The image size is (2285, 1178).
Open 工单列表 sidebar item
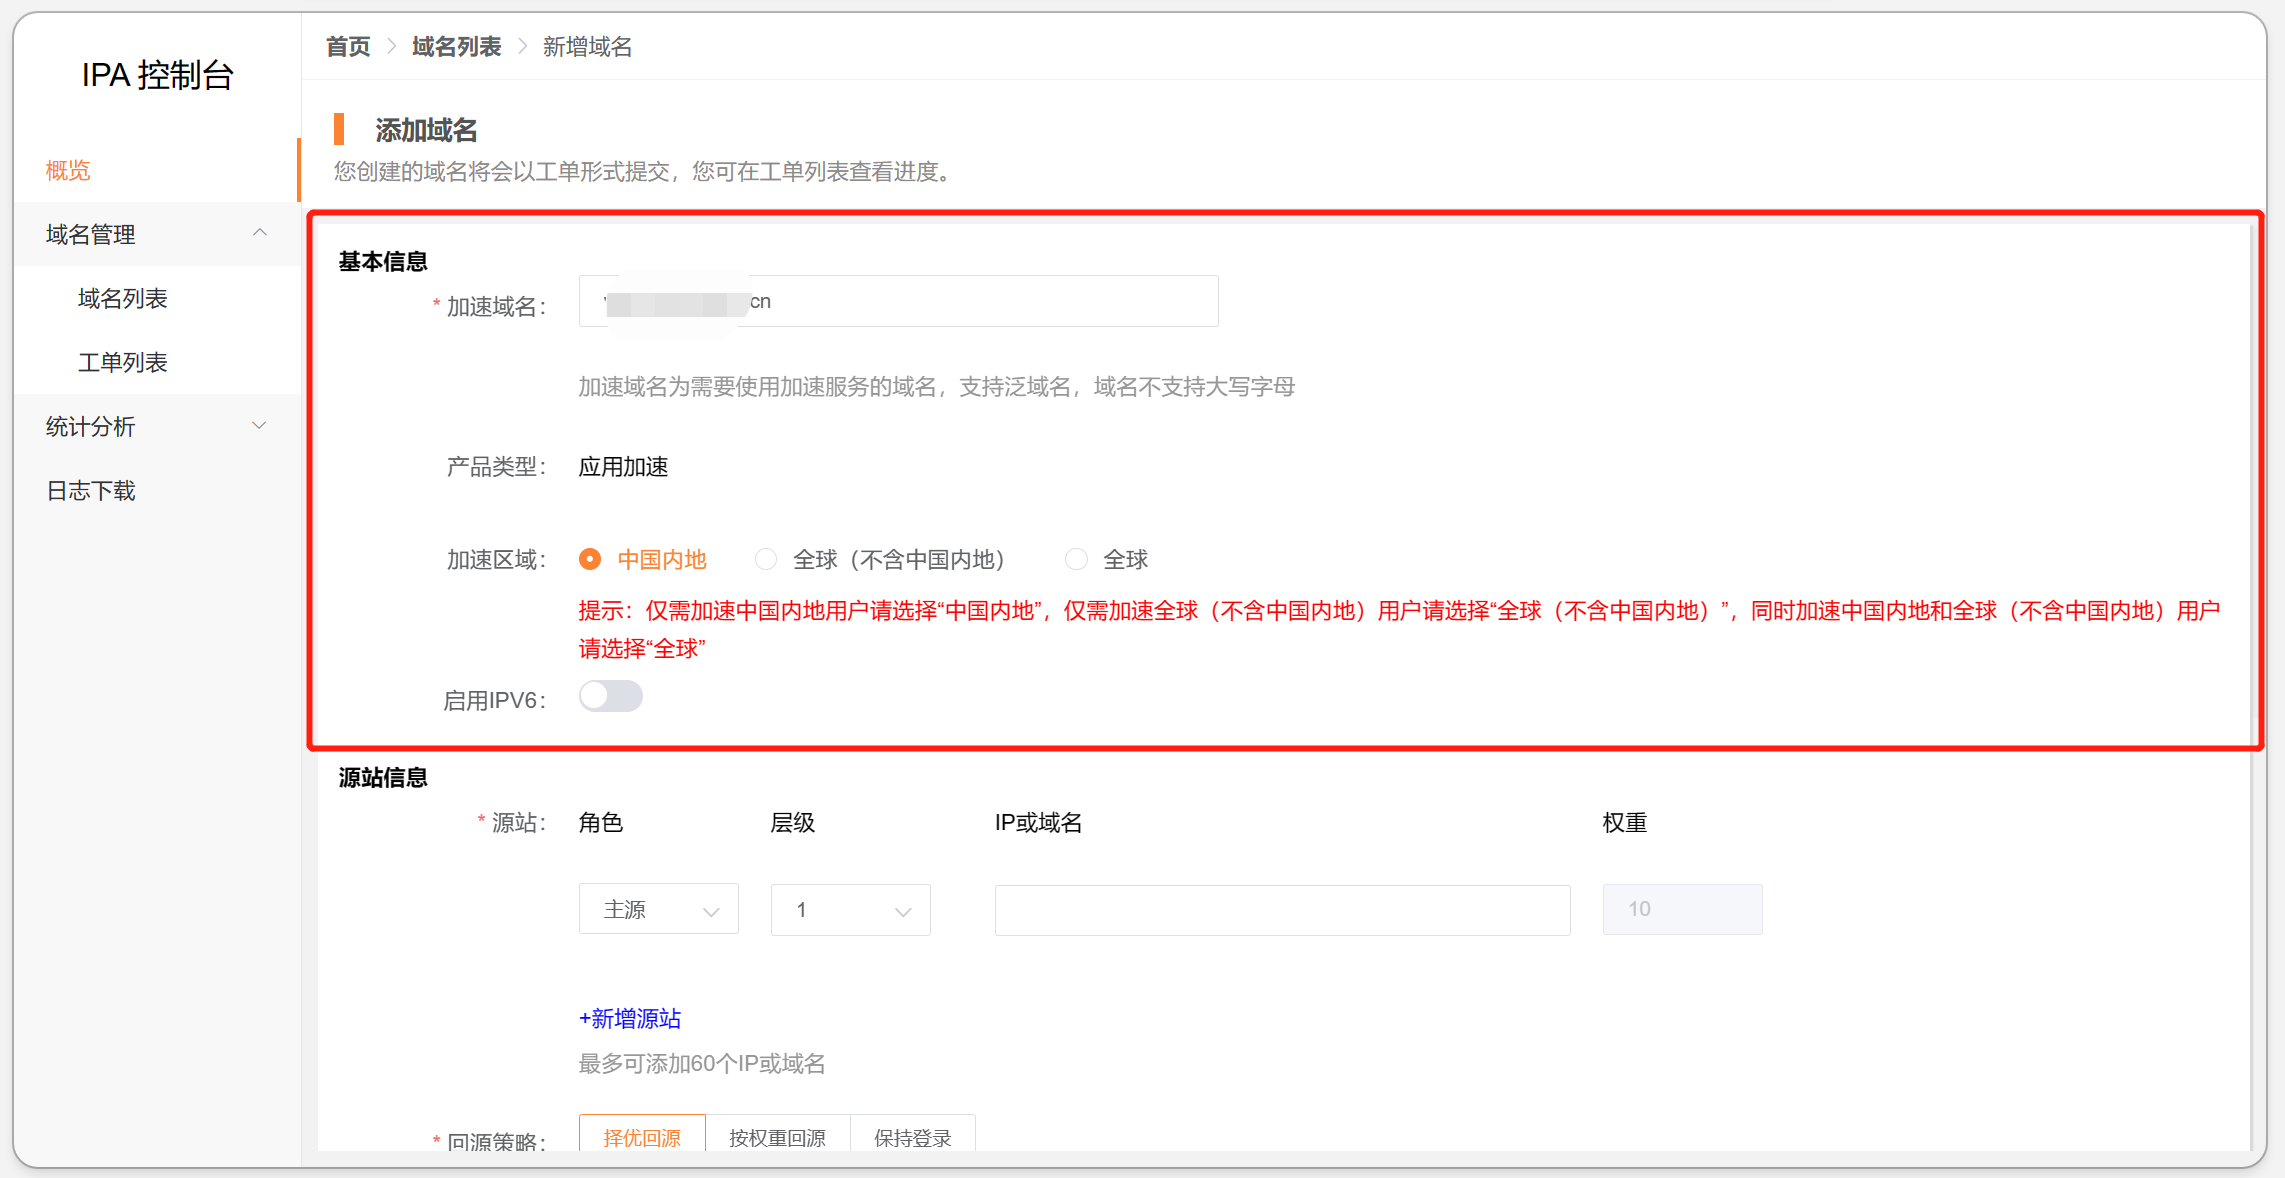pyautogui.click(x=122, y=362)
